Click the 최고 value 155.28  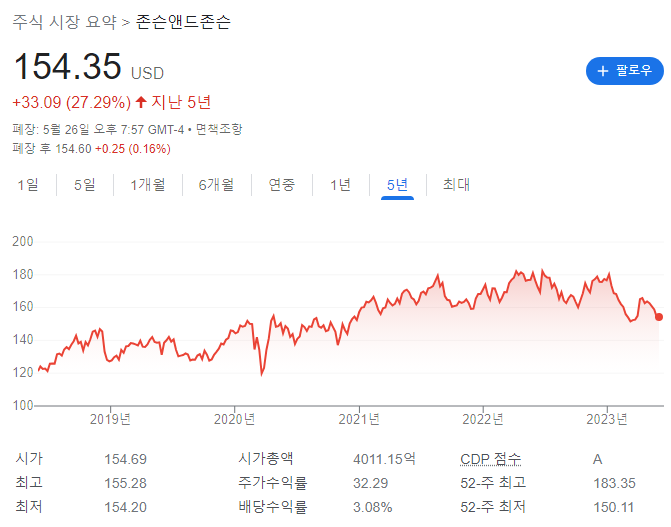[x=125, y=483]
